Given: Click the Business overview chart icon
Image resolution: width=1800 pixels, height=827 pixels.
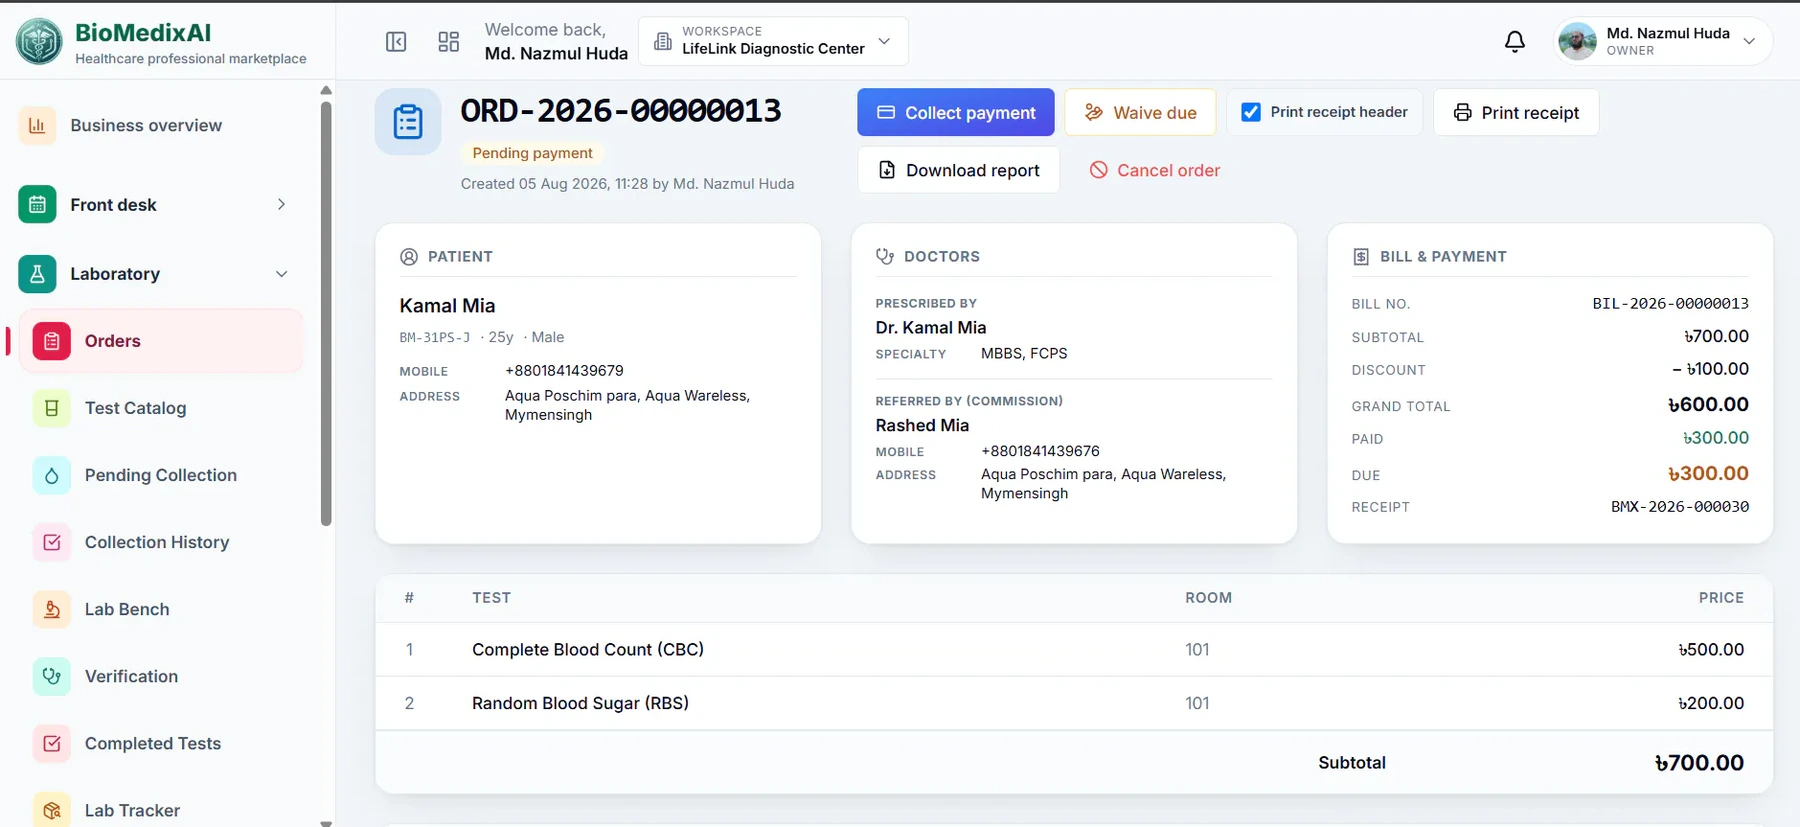Looking at the screenshot, I should [37, 125].
